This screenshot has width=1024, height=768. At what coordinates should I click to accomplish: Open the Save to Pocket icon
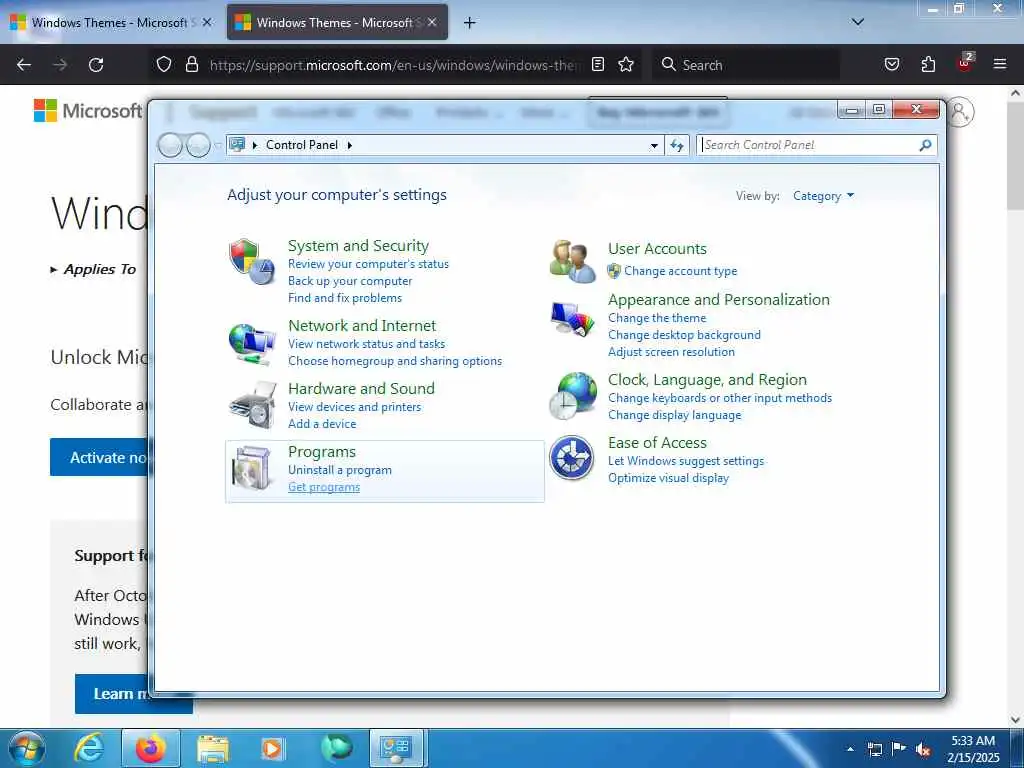pos(892,65)
